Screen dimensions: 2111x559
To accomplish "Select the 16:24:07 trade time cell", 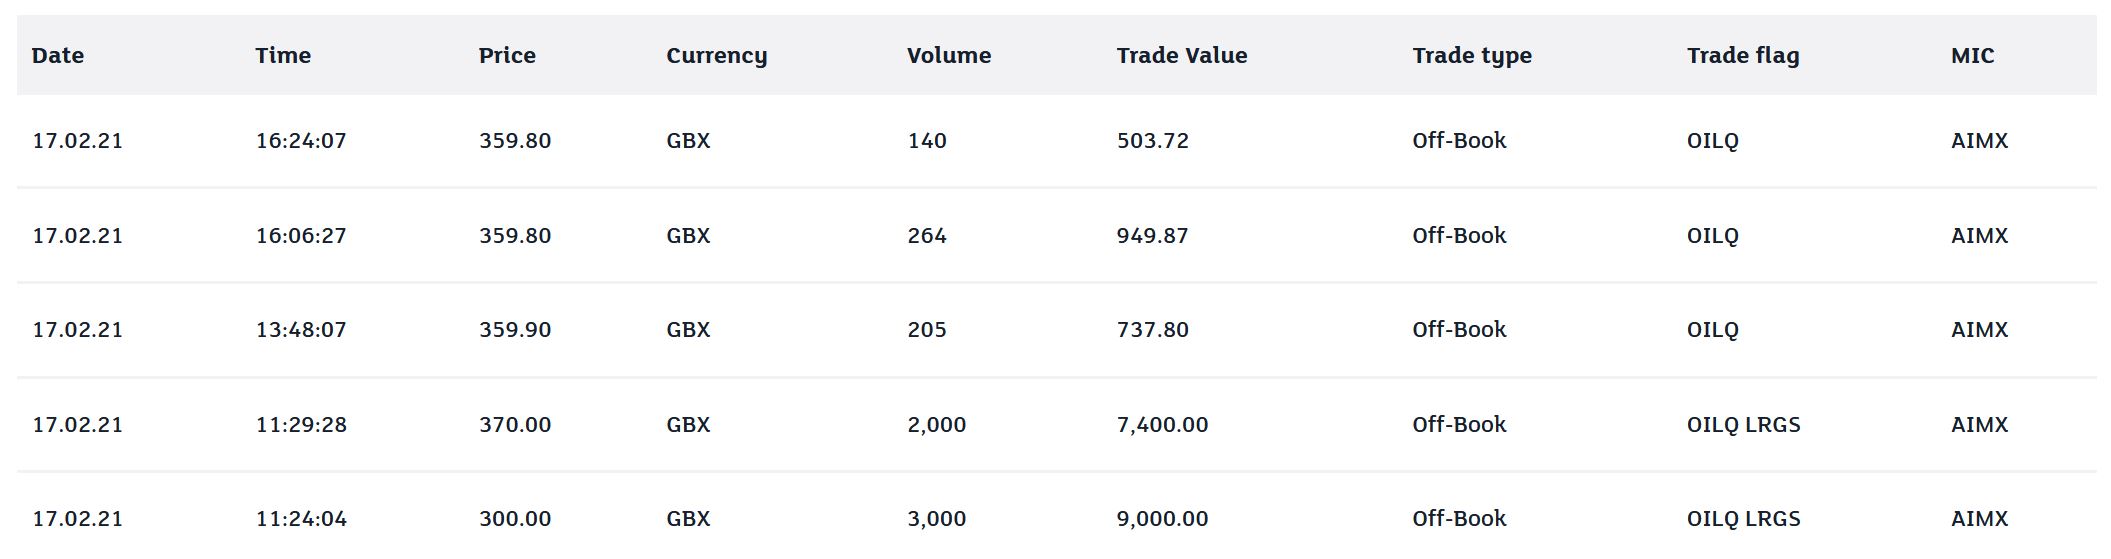I will click(x=301, y=141).
